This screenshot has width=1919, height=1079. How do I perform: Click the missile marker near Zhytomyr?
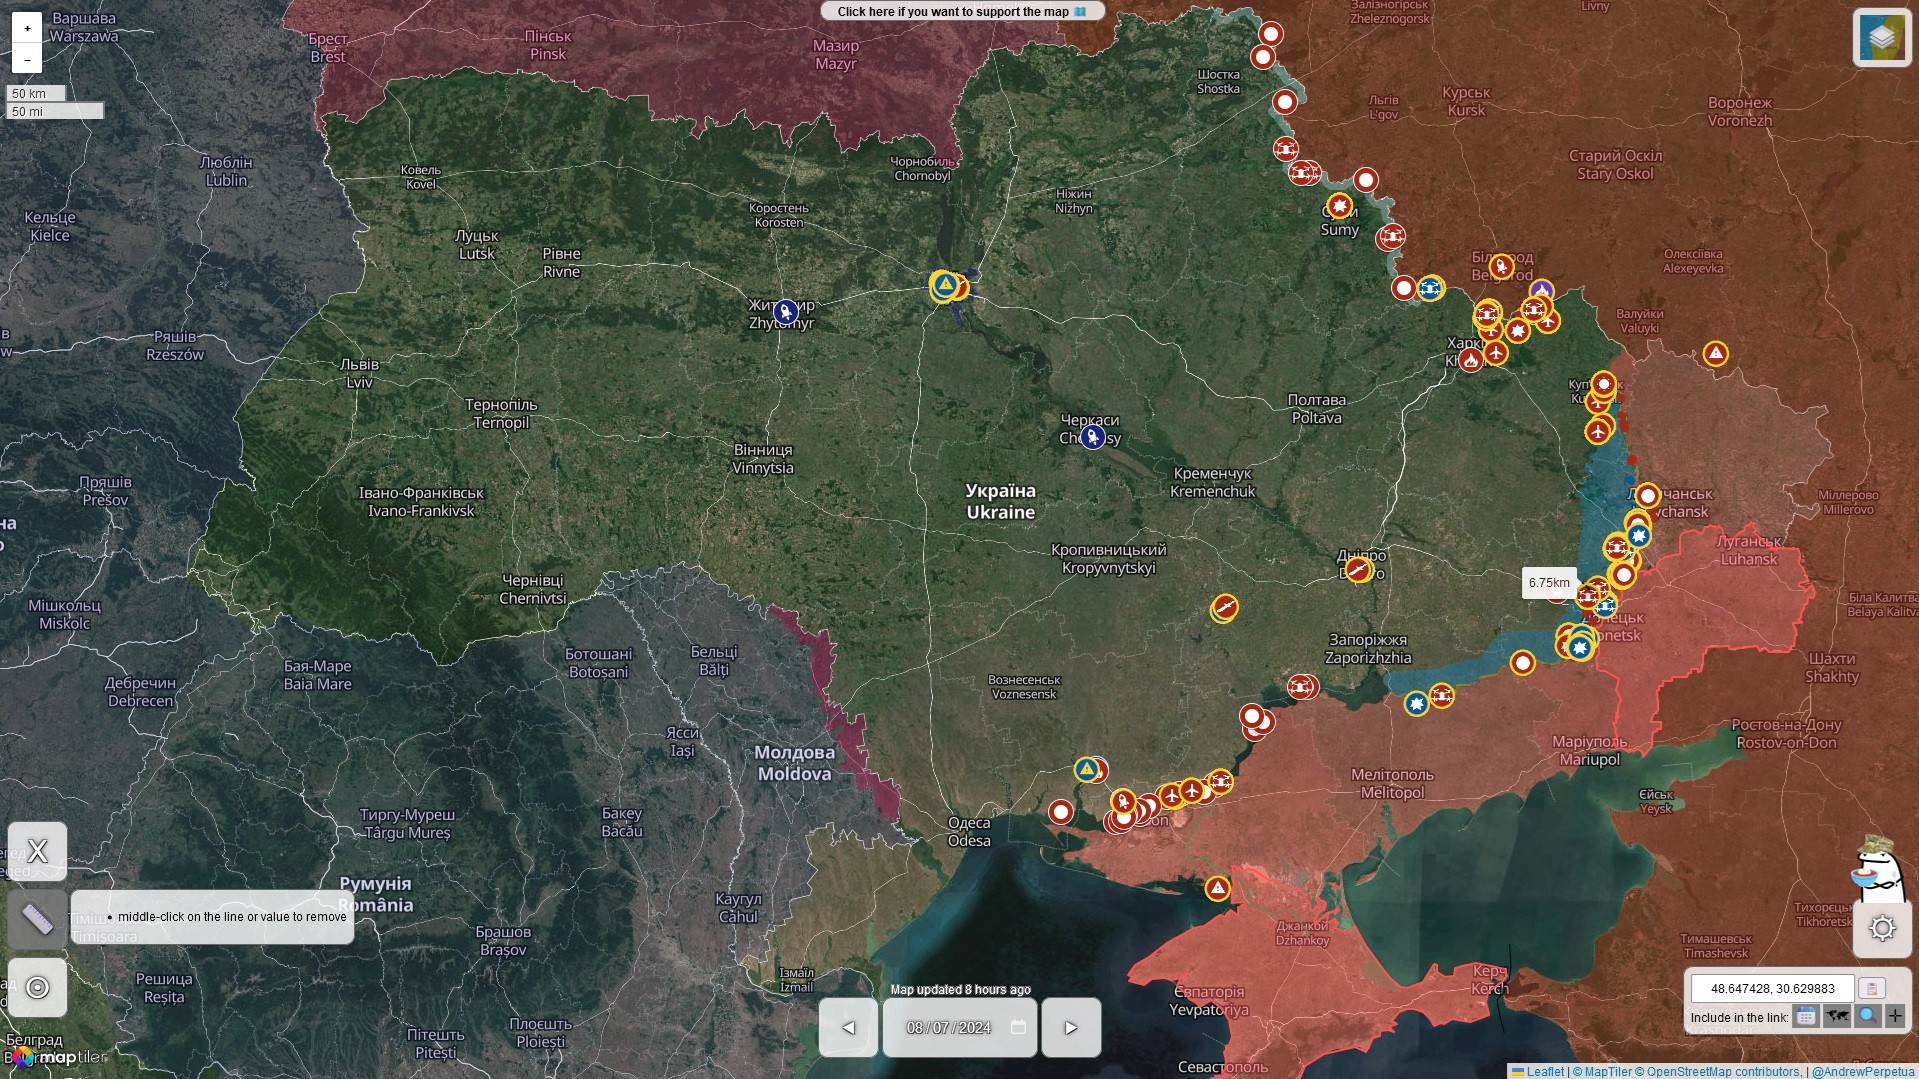(785, 312)
